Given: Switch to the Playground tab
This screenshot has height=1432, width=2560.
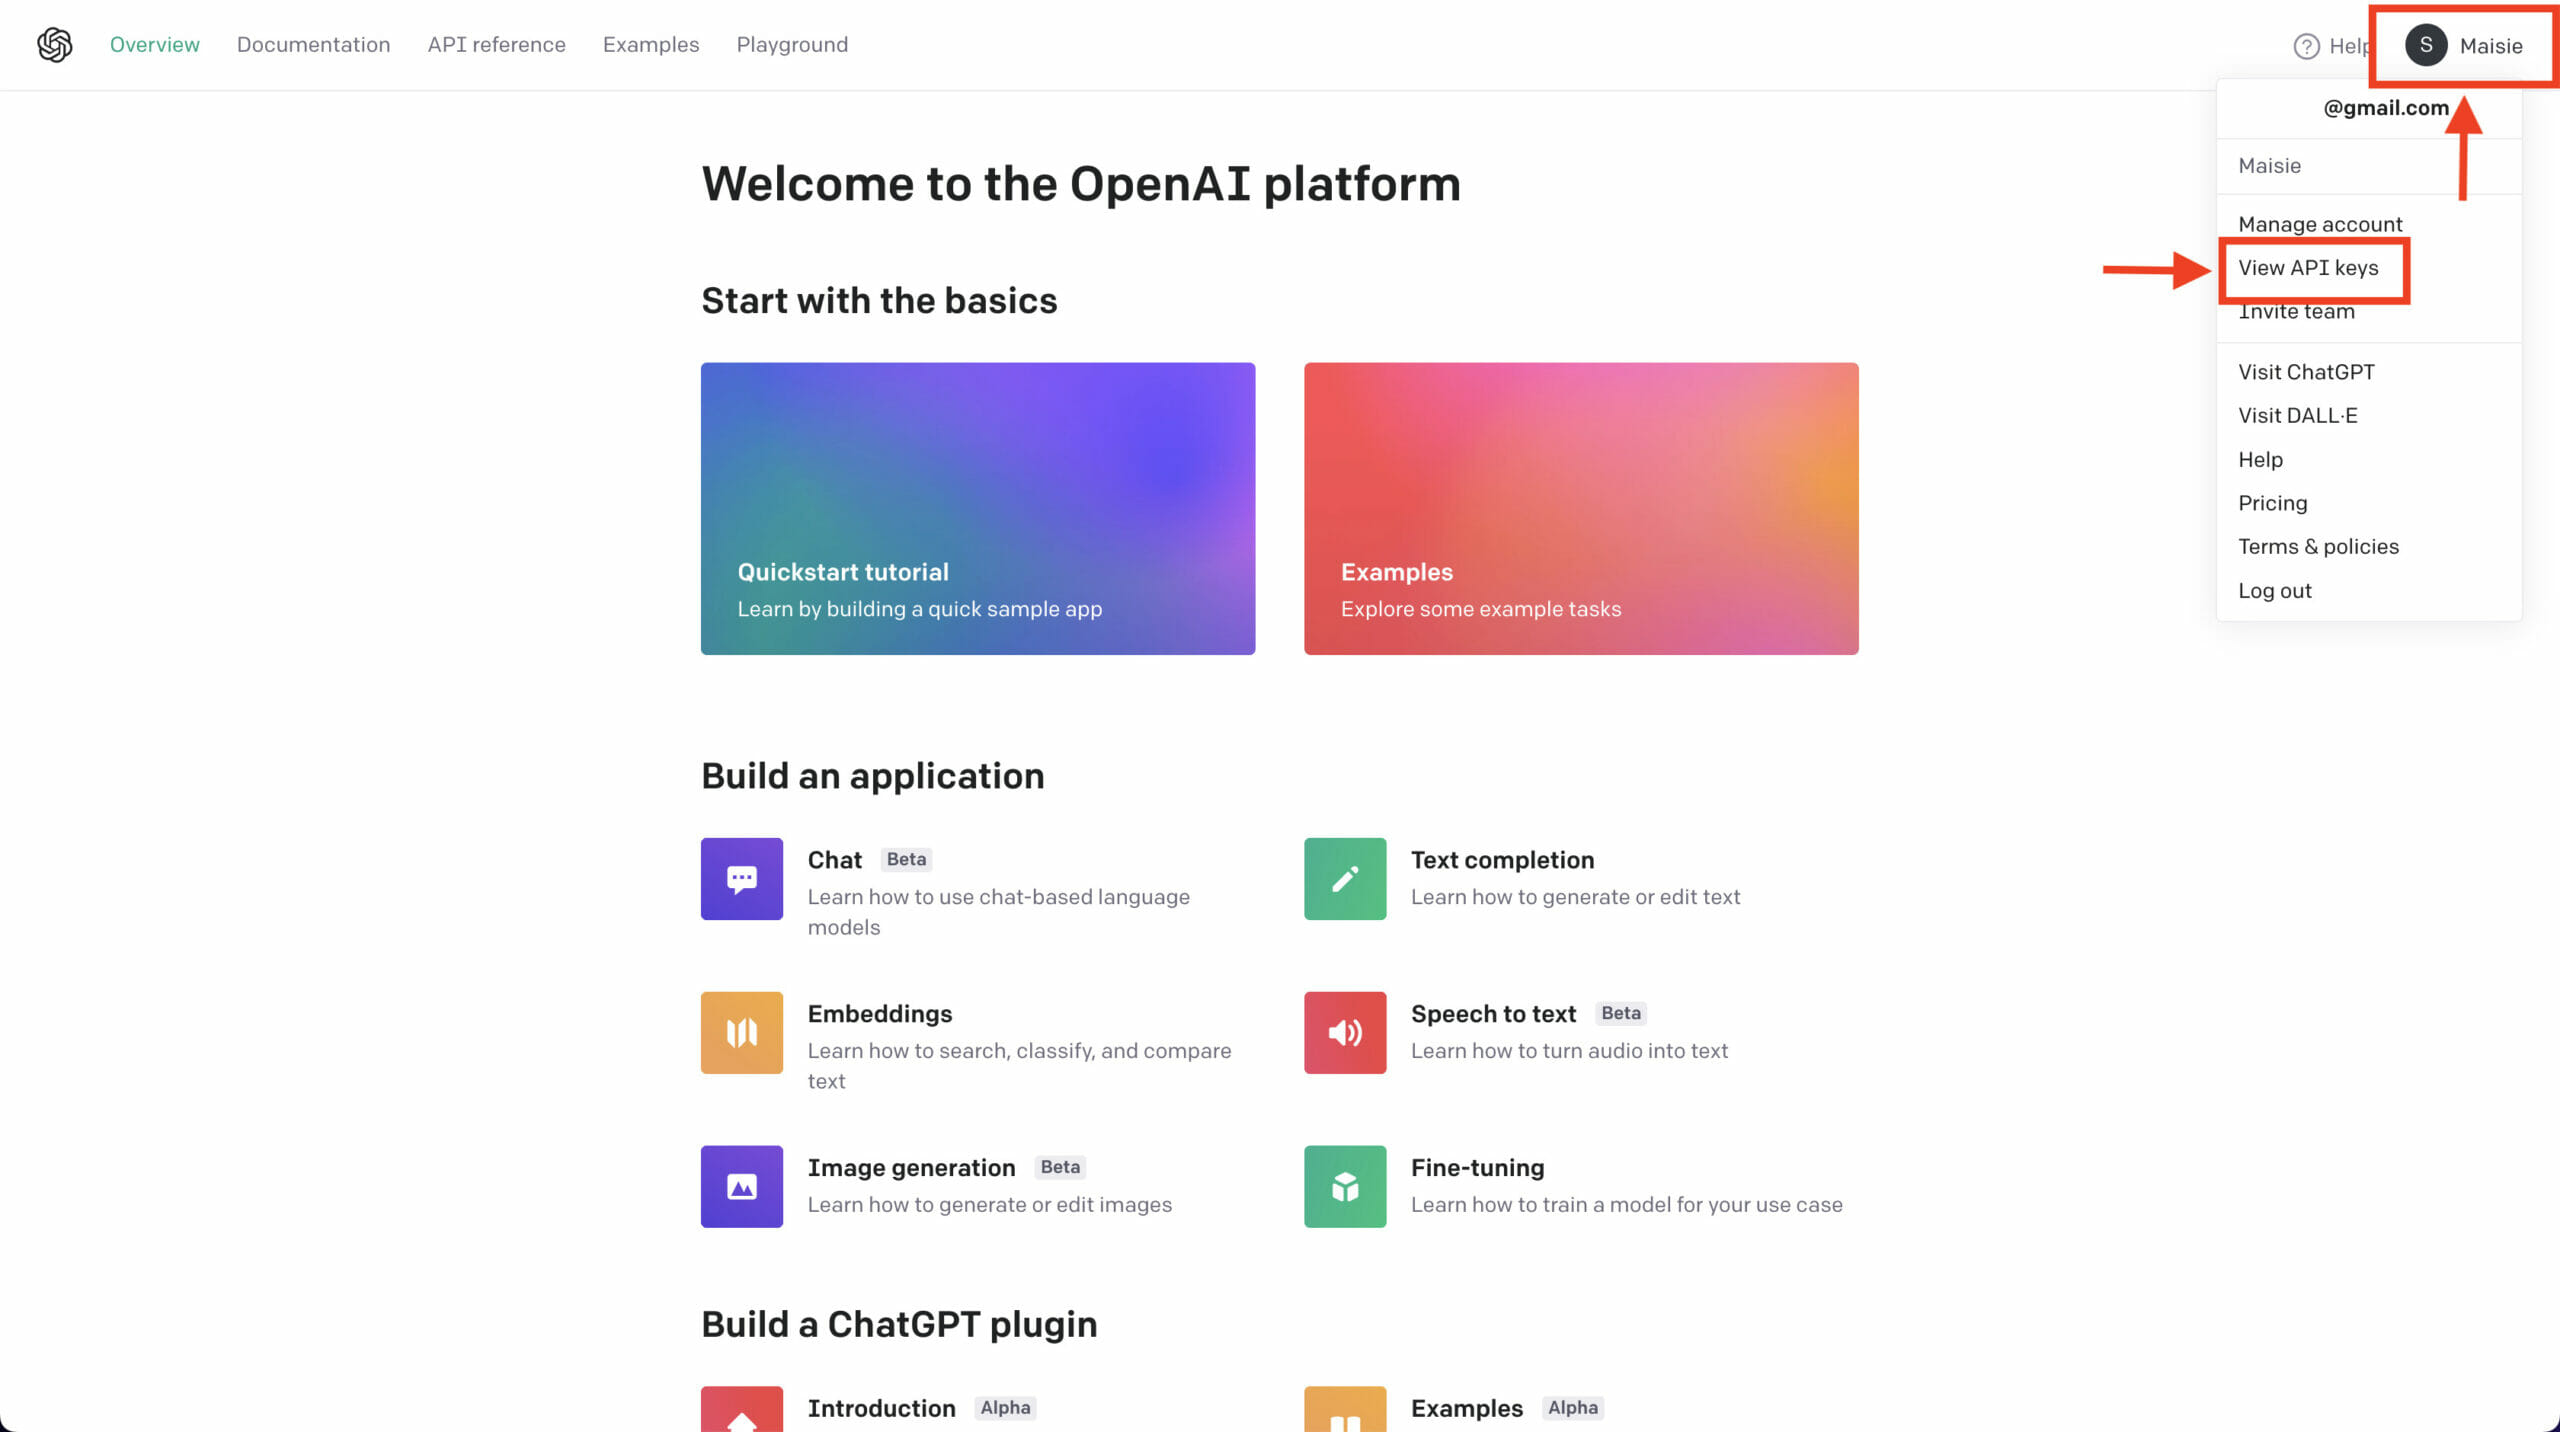Looking at the screenshot, I should tap(795, 44).
